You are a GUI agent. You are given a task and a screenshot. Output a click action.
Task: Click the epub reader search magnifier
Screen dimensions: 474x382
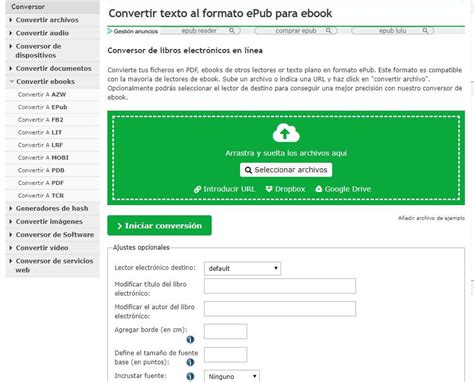click(x=232, y=31)
